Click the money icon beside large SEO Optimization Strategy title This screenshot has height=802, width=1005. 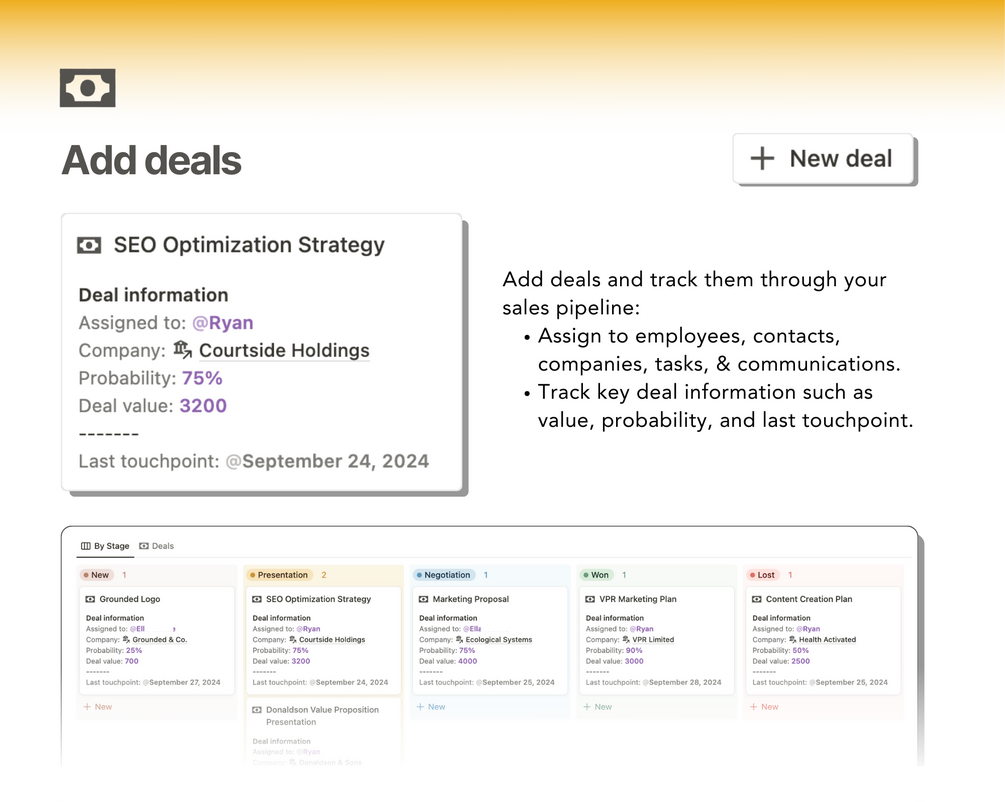[x=89, y=245]
